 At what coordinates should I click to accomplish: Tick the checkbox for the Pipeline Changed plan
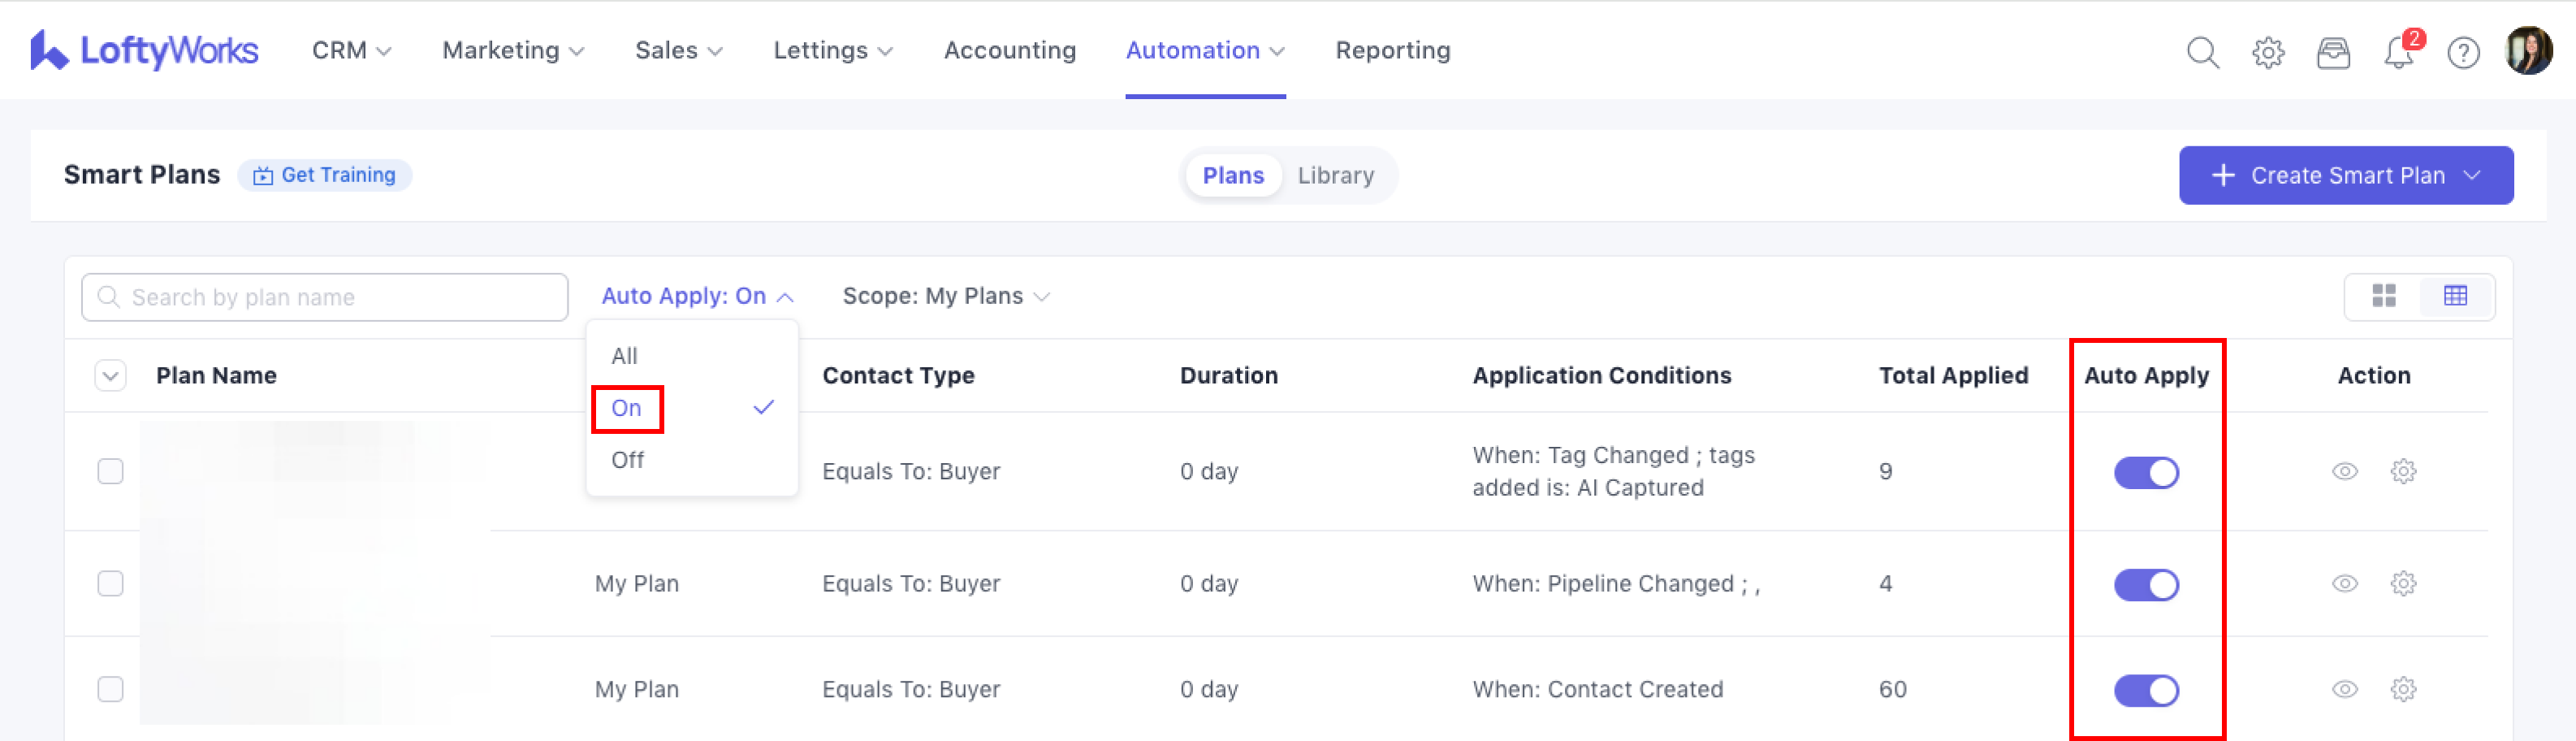(110, 583)
